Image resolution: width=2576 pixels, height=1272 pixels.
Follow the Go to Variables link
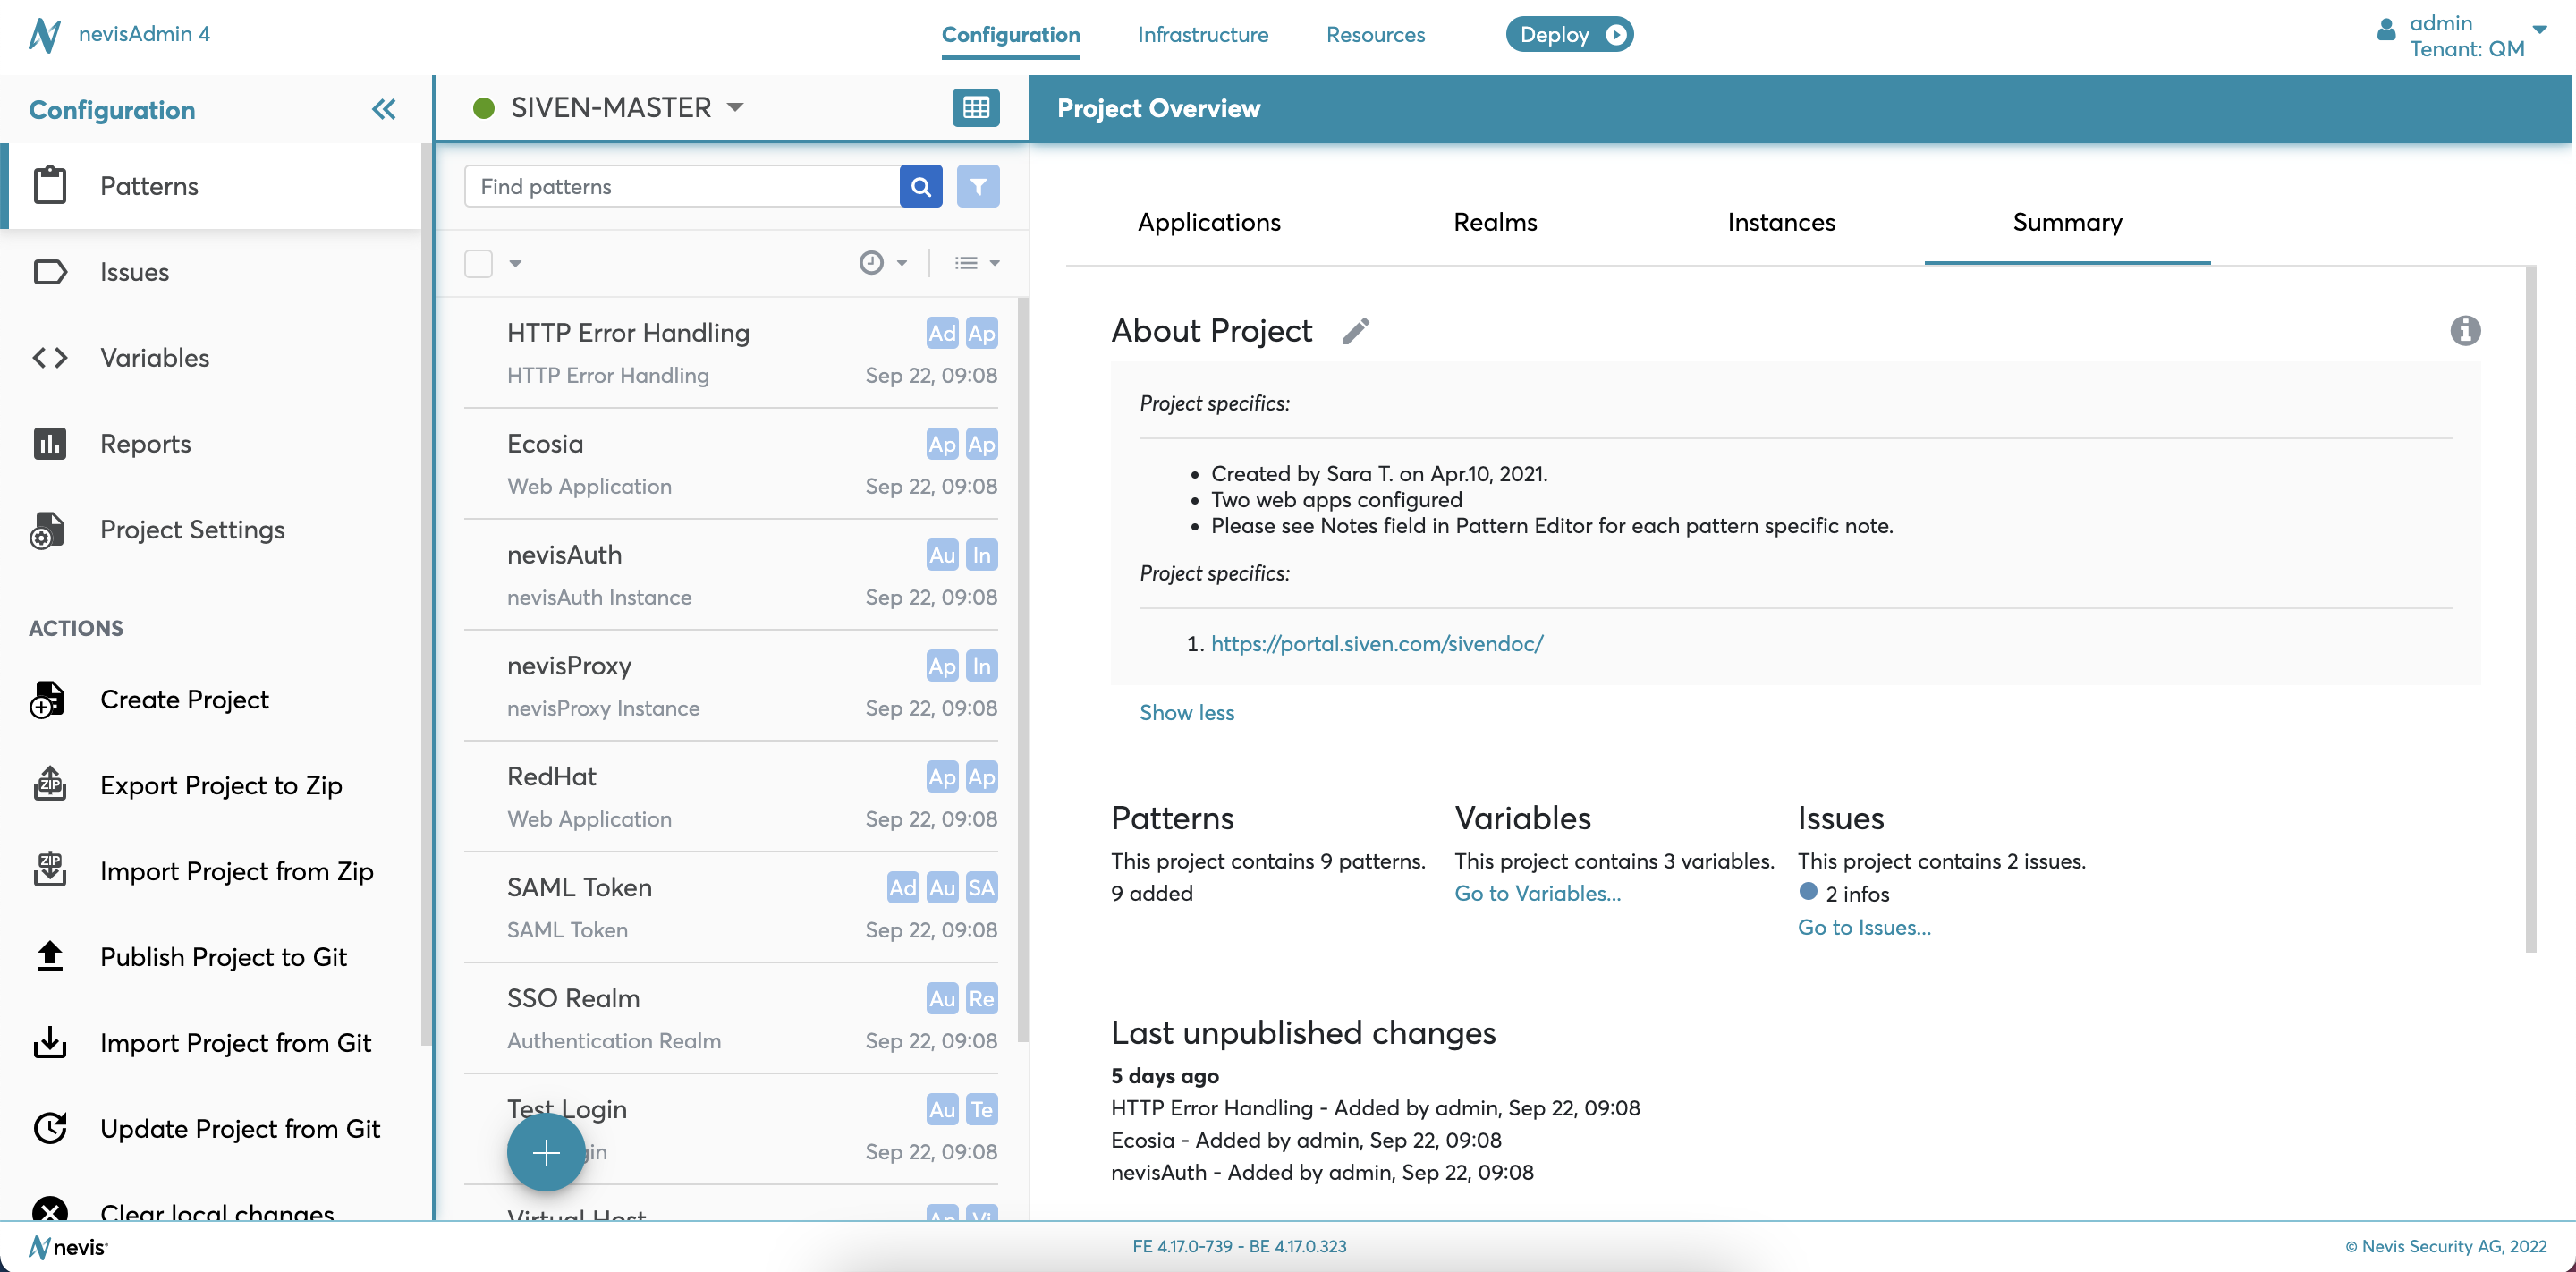(x=1537, y=893)
